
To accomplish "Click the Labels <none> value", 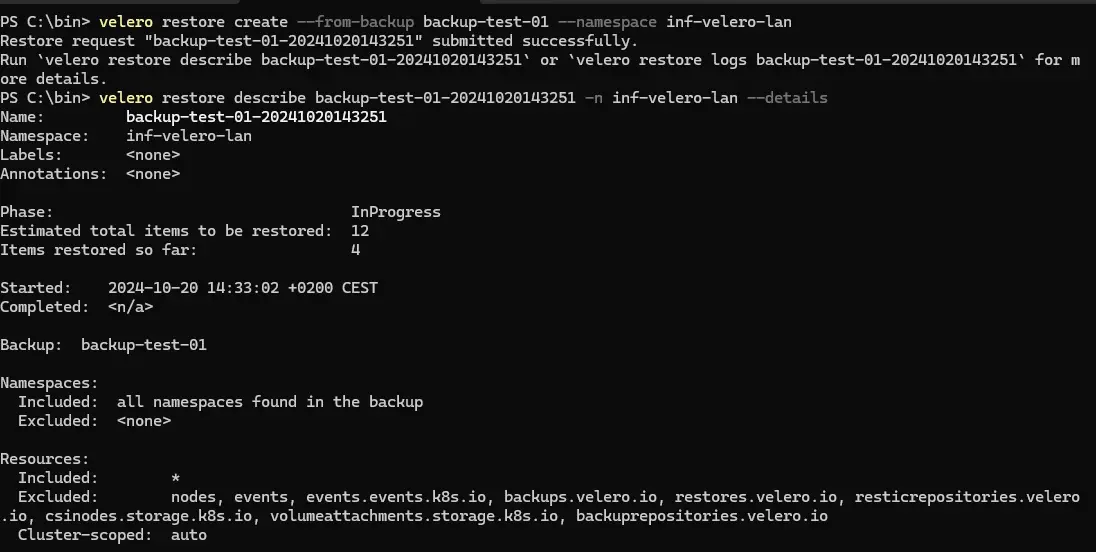I will click(153, 154).
